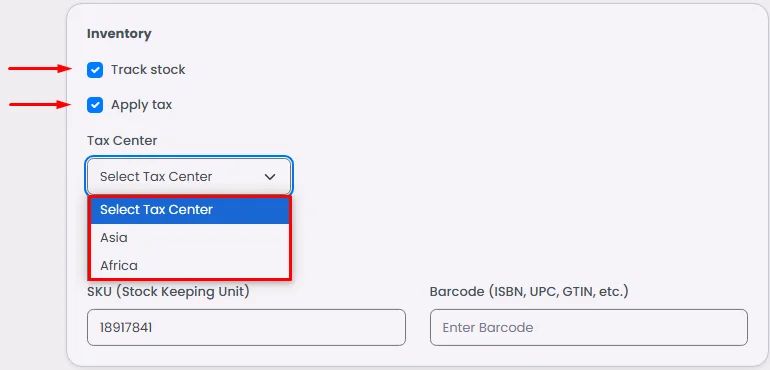Click the Enter Barcode placeholder text
770x370 pixels.
(488, 328)
